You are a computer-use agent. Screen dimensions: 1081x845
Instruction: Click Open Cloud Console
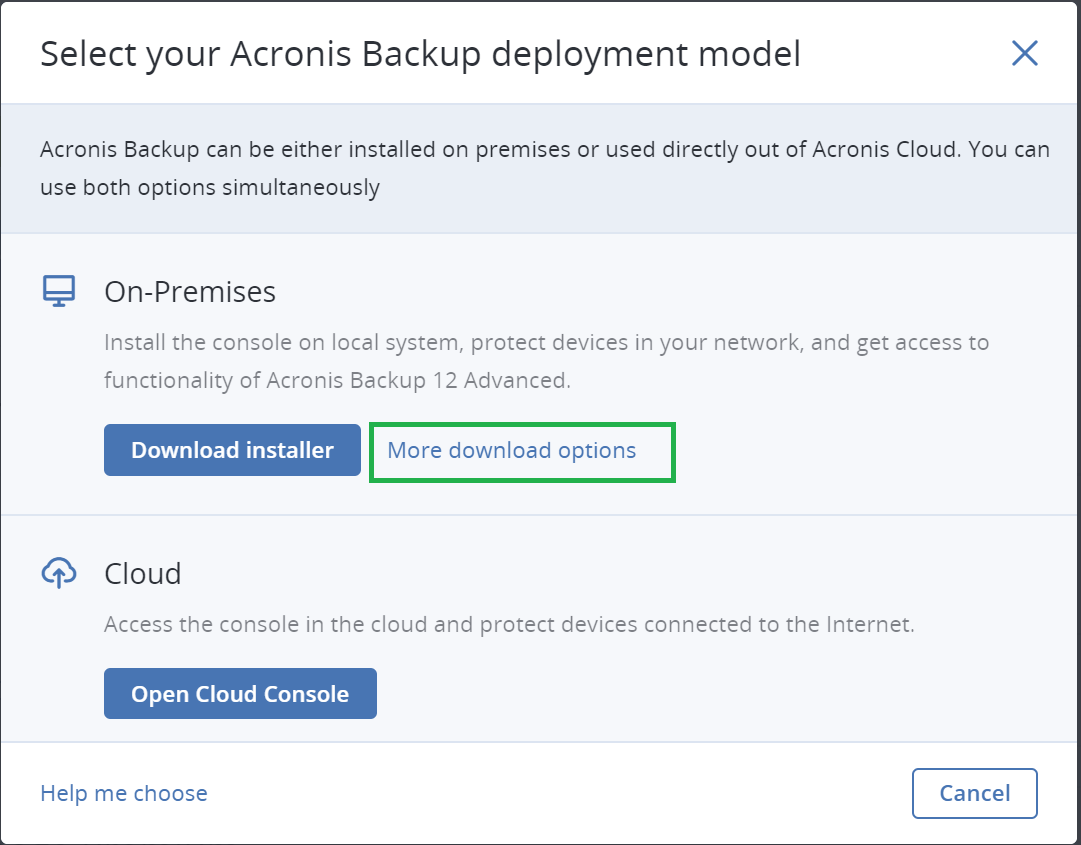point(240,693)
